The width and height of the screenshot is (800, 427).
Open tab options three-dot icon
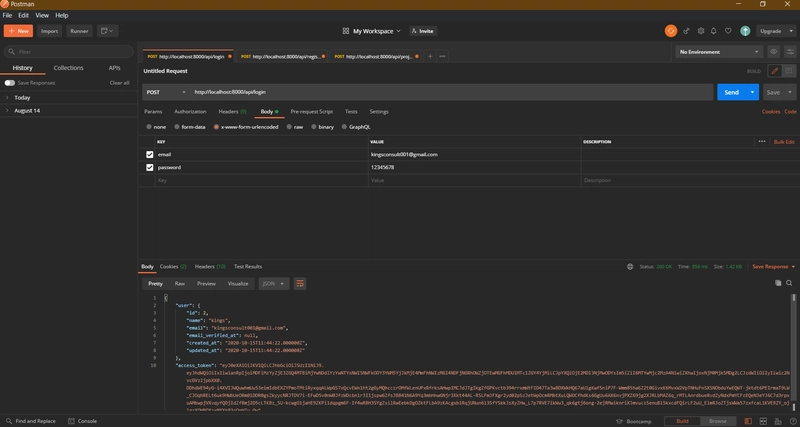(x=442, y=57)
